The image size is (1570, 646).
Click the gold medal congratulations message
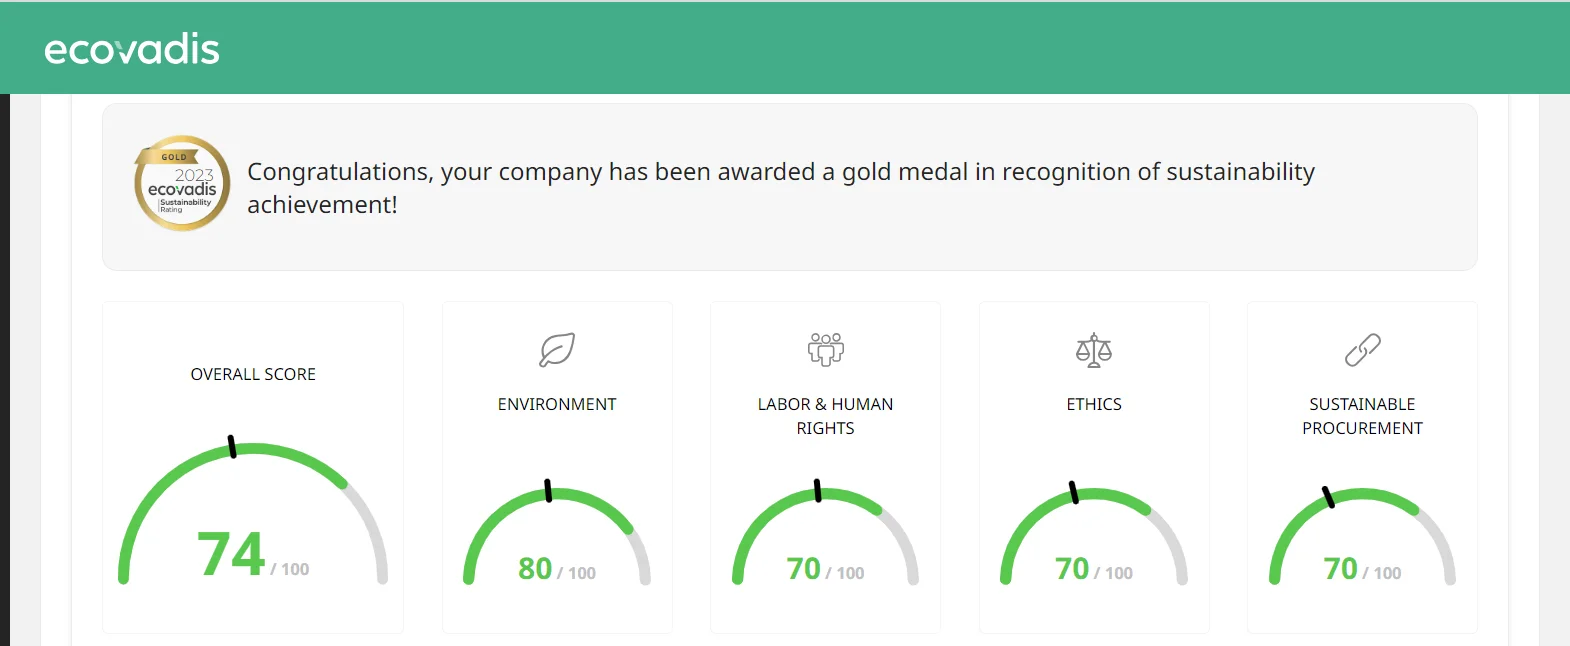[x=780, y=187]
